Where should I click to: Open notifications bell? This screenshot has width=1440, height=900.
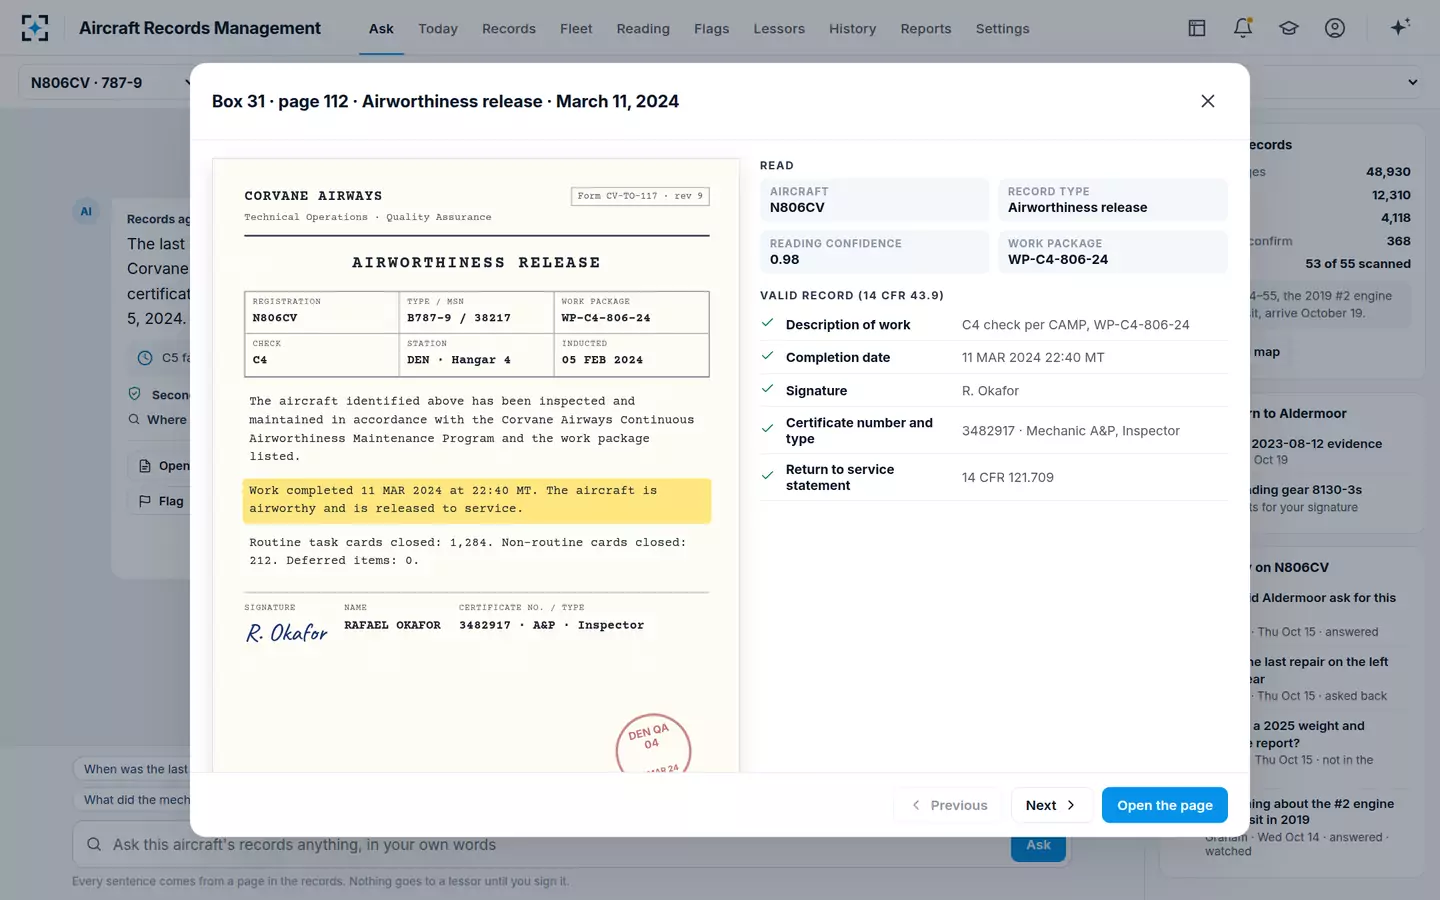click(x=1243, y=28)
